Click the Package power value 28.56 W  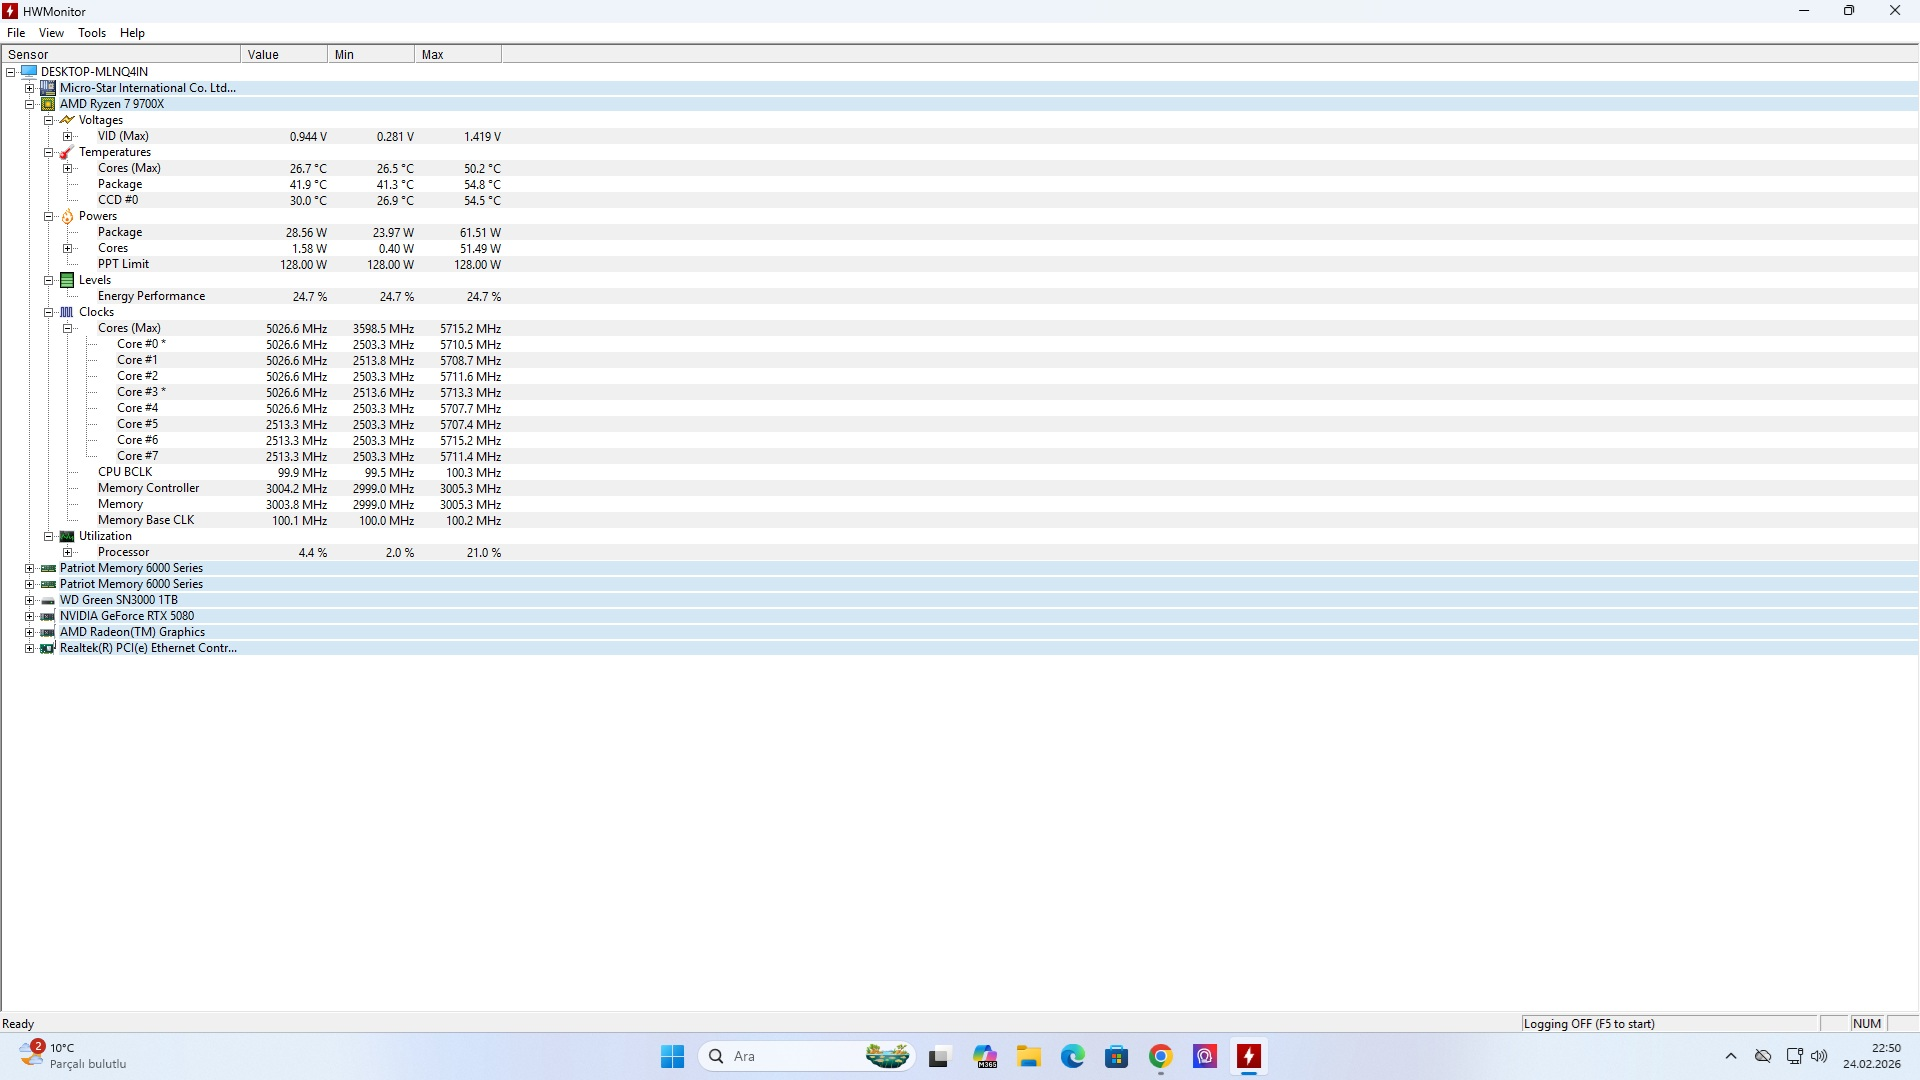pyautogui.click(x=306, y=232)
